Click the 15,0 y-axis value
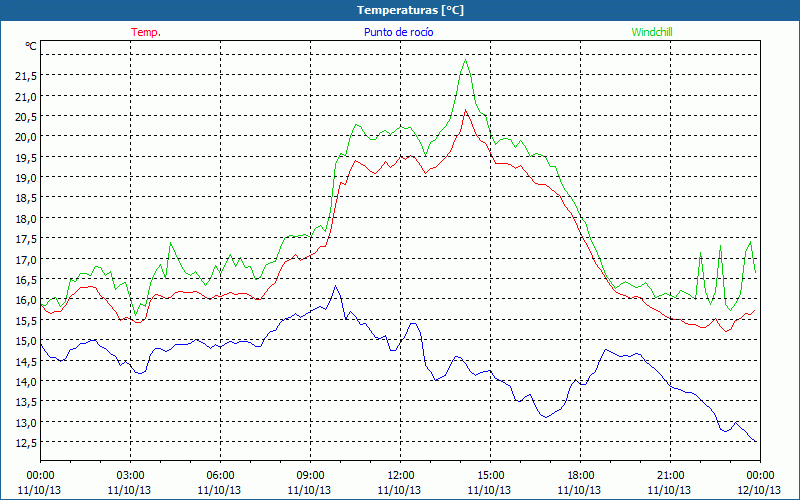800x500 pixels. [x=26, y=341]
